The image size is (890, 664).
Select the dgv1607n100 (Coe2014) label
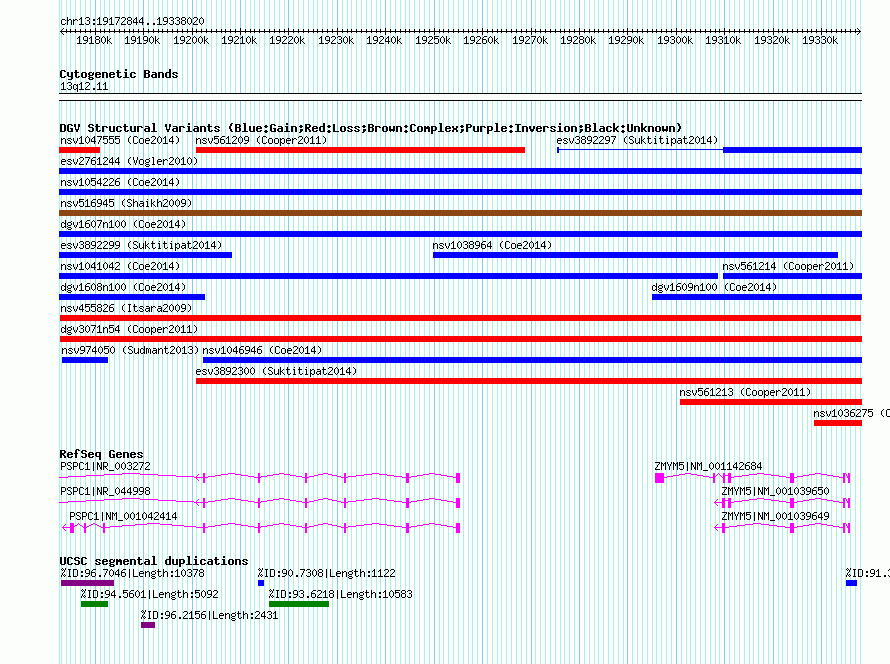[x=123, y=224]
